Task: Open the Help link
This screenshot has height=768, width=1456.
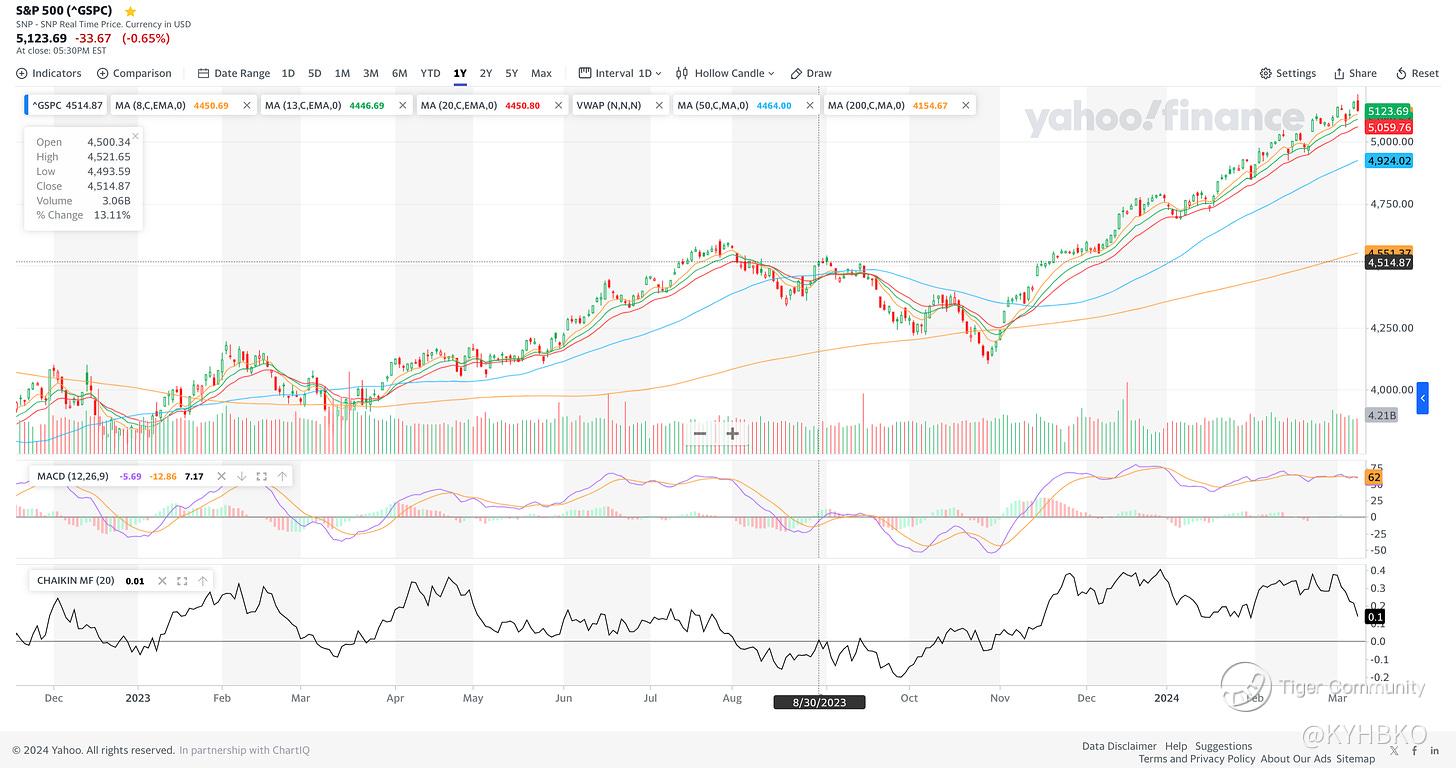Action: pos(1176,746)
